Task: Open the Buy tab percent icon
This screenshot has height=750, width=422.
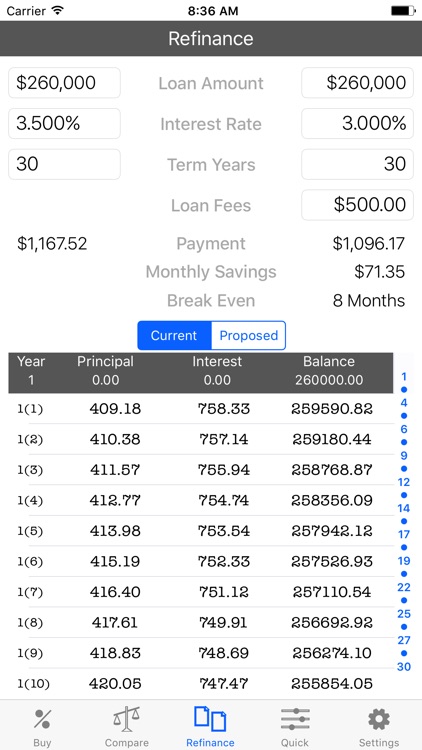Action: click(43, 720)
